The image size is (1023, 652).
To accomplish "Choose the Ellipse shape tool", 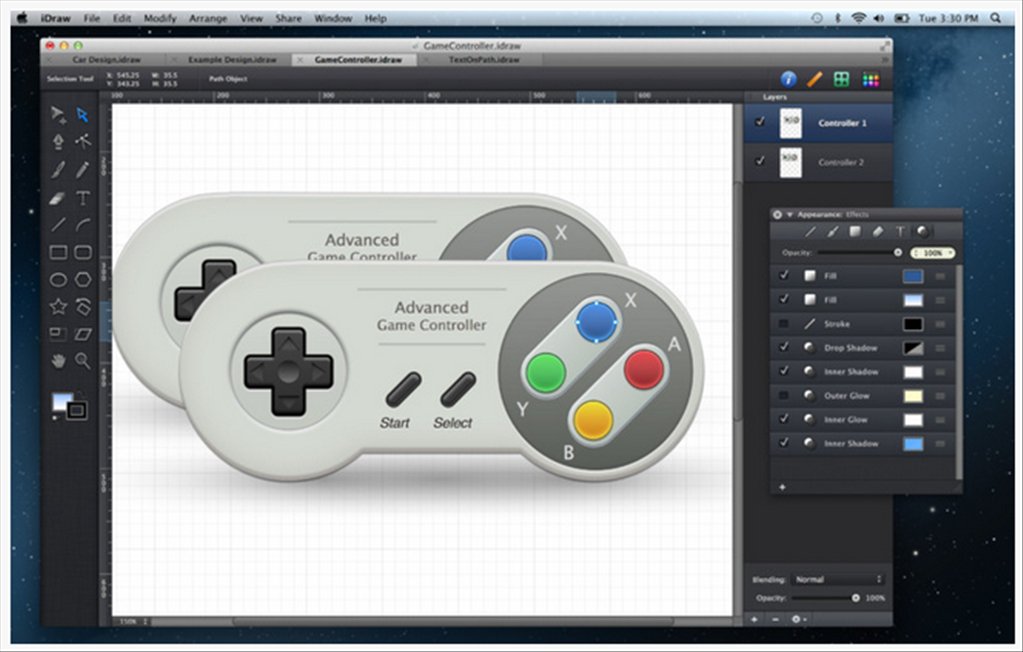I will coord(58,280).
